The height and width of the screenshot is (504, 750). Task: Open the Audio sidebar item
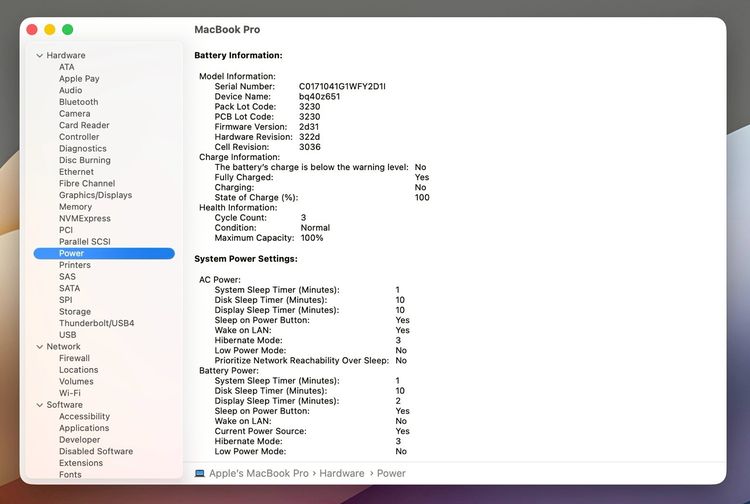coord(70,90)
